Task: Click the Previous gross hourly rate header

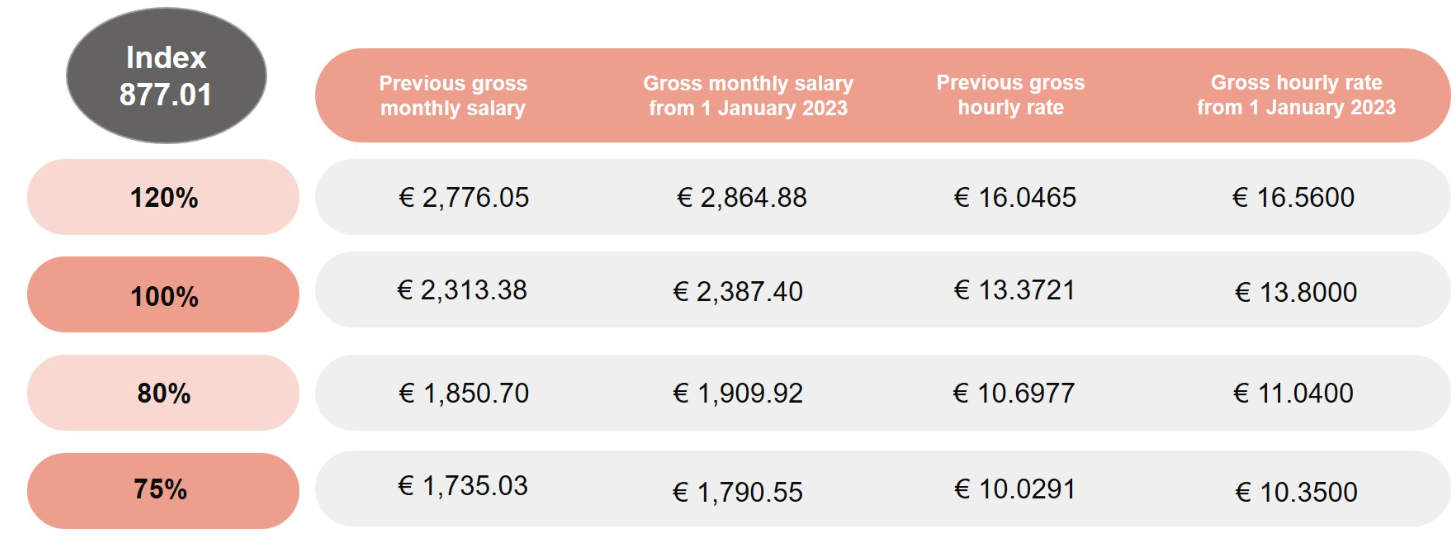Action: [x=1010, y=96]
